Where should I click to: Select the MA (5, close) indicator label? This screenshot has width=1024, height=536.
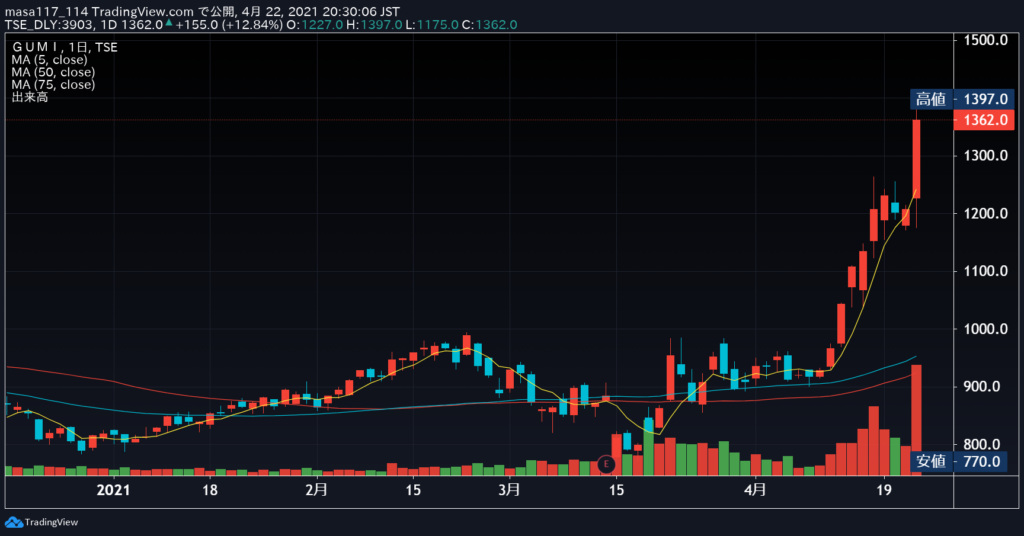[x=49, y=59]
